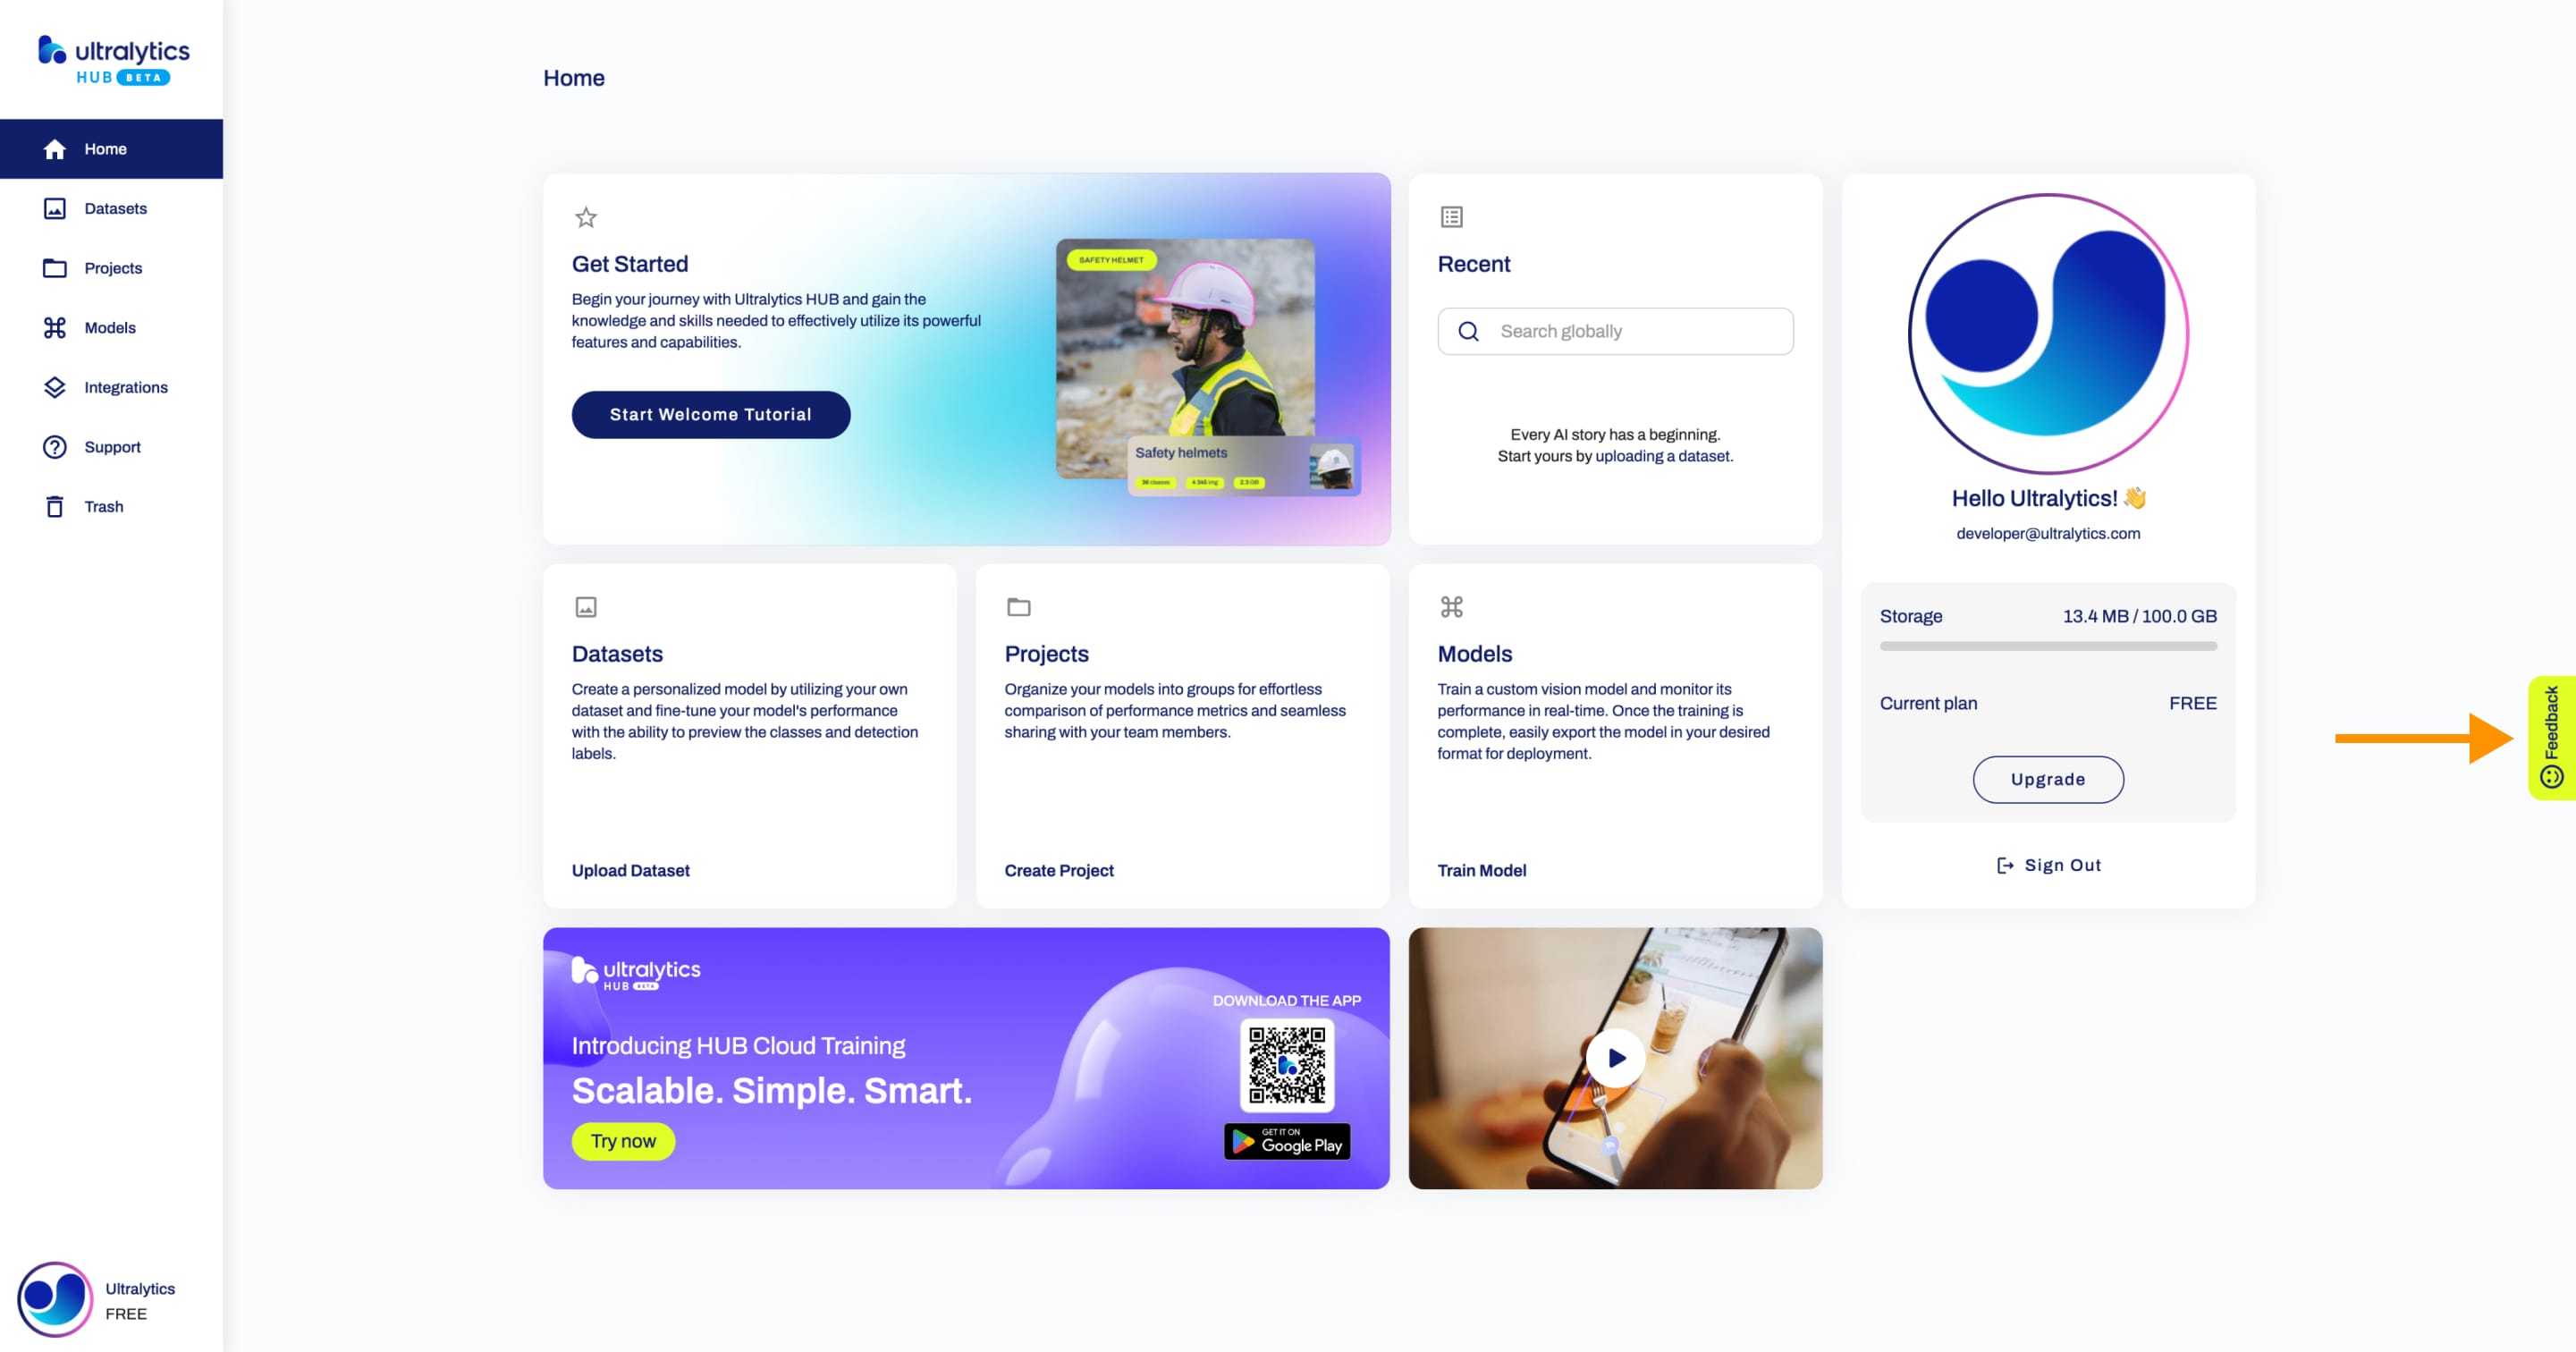
Task: Click the Start Welcome Tutorial button
Action: tap(711, 414)
